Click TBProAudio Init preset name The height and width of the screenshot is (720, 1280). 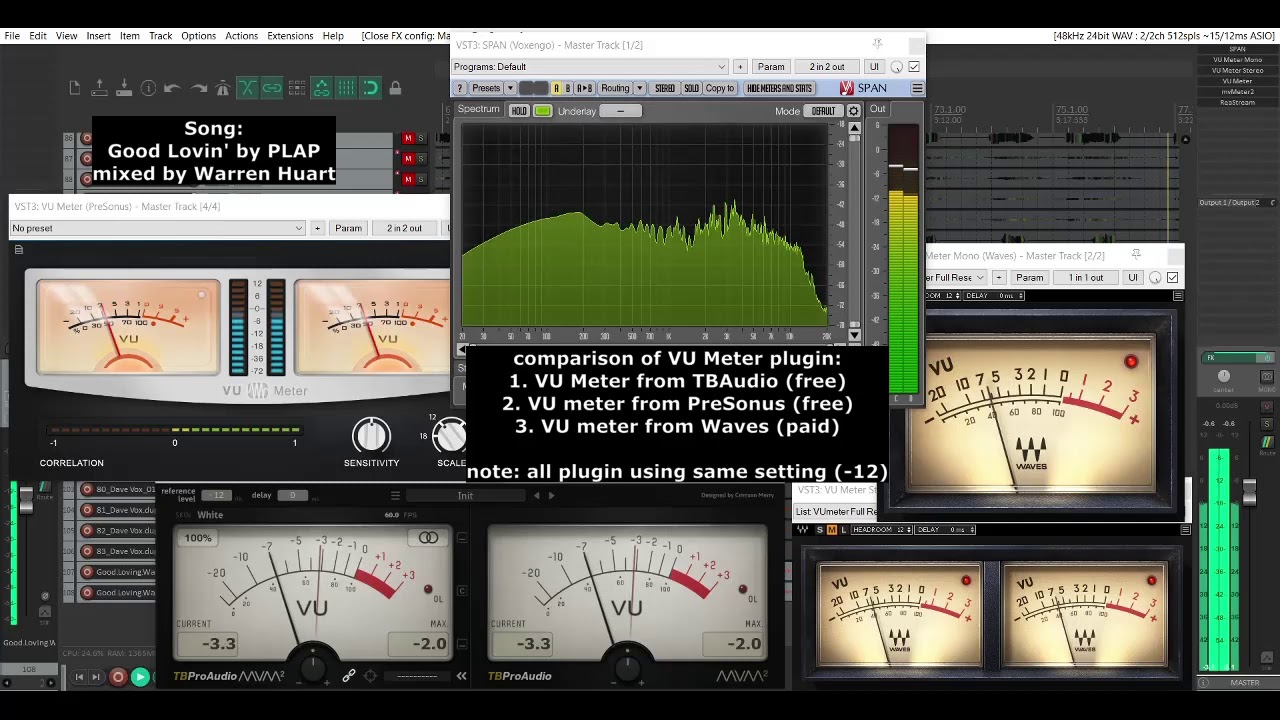465,495
